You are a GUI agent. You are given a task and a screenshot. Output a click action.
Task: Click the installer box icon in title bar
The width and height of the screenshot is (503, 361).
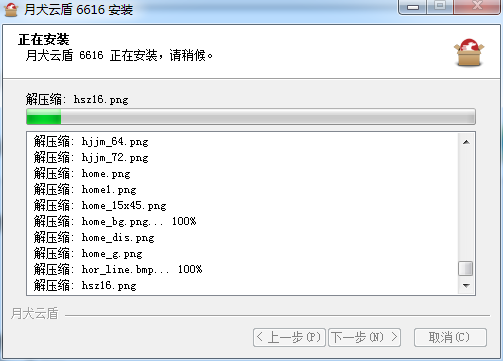point(10,9)
